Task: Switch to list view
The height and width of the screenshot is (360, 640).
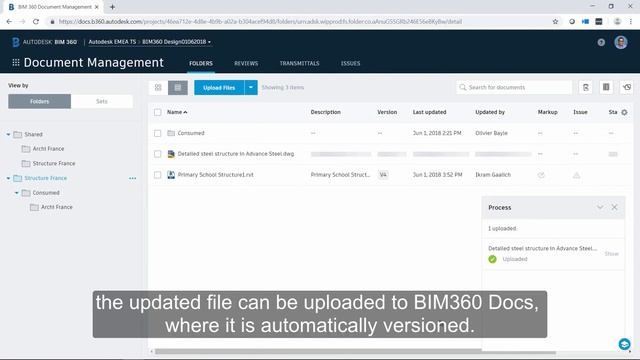Action: (178, 87)
